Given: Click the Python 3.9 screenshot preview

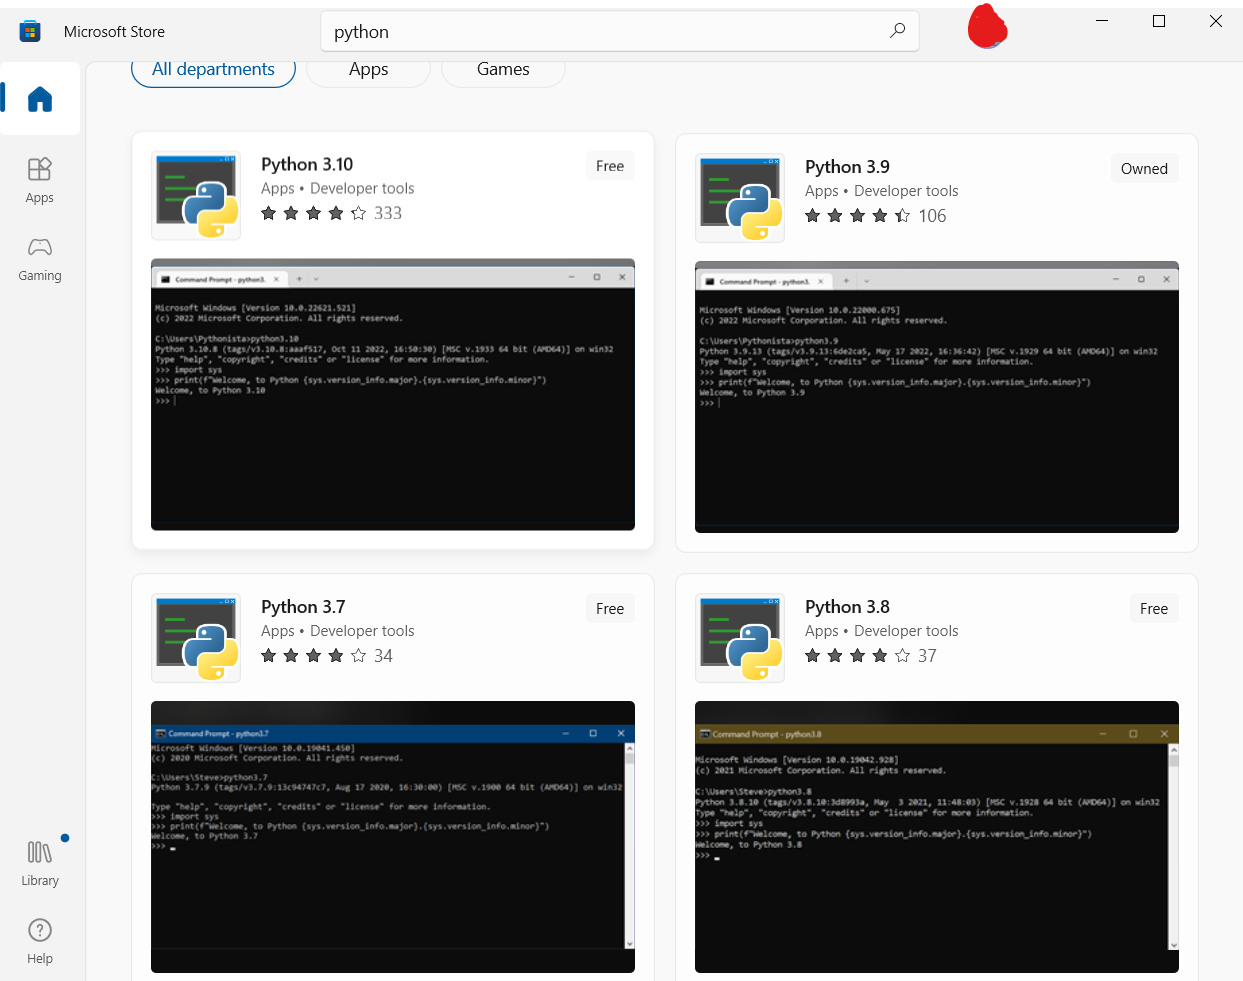Looking at the screenshot, I should [x=937, y=396].
